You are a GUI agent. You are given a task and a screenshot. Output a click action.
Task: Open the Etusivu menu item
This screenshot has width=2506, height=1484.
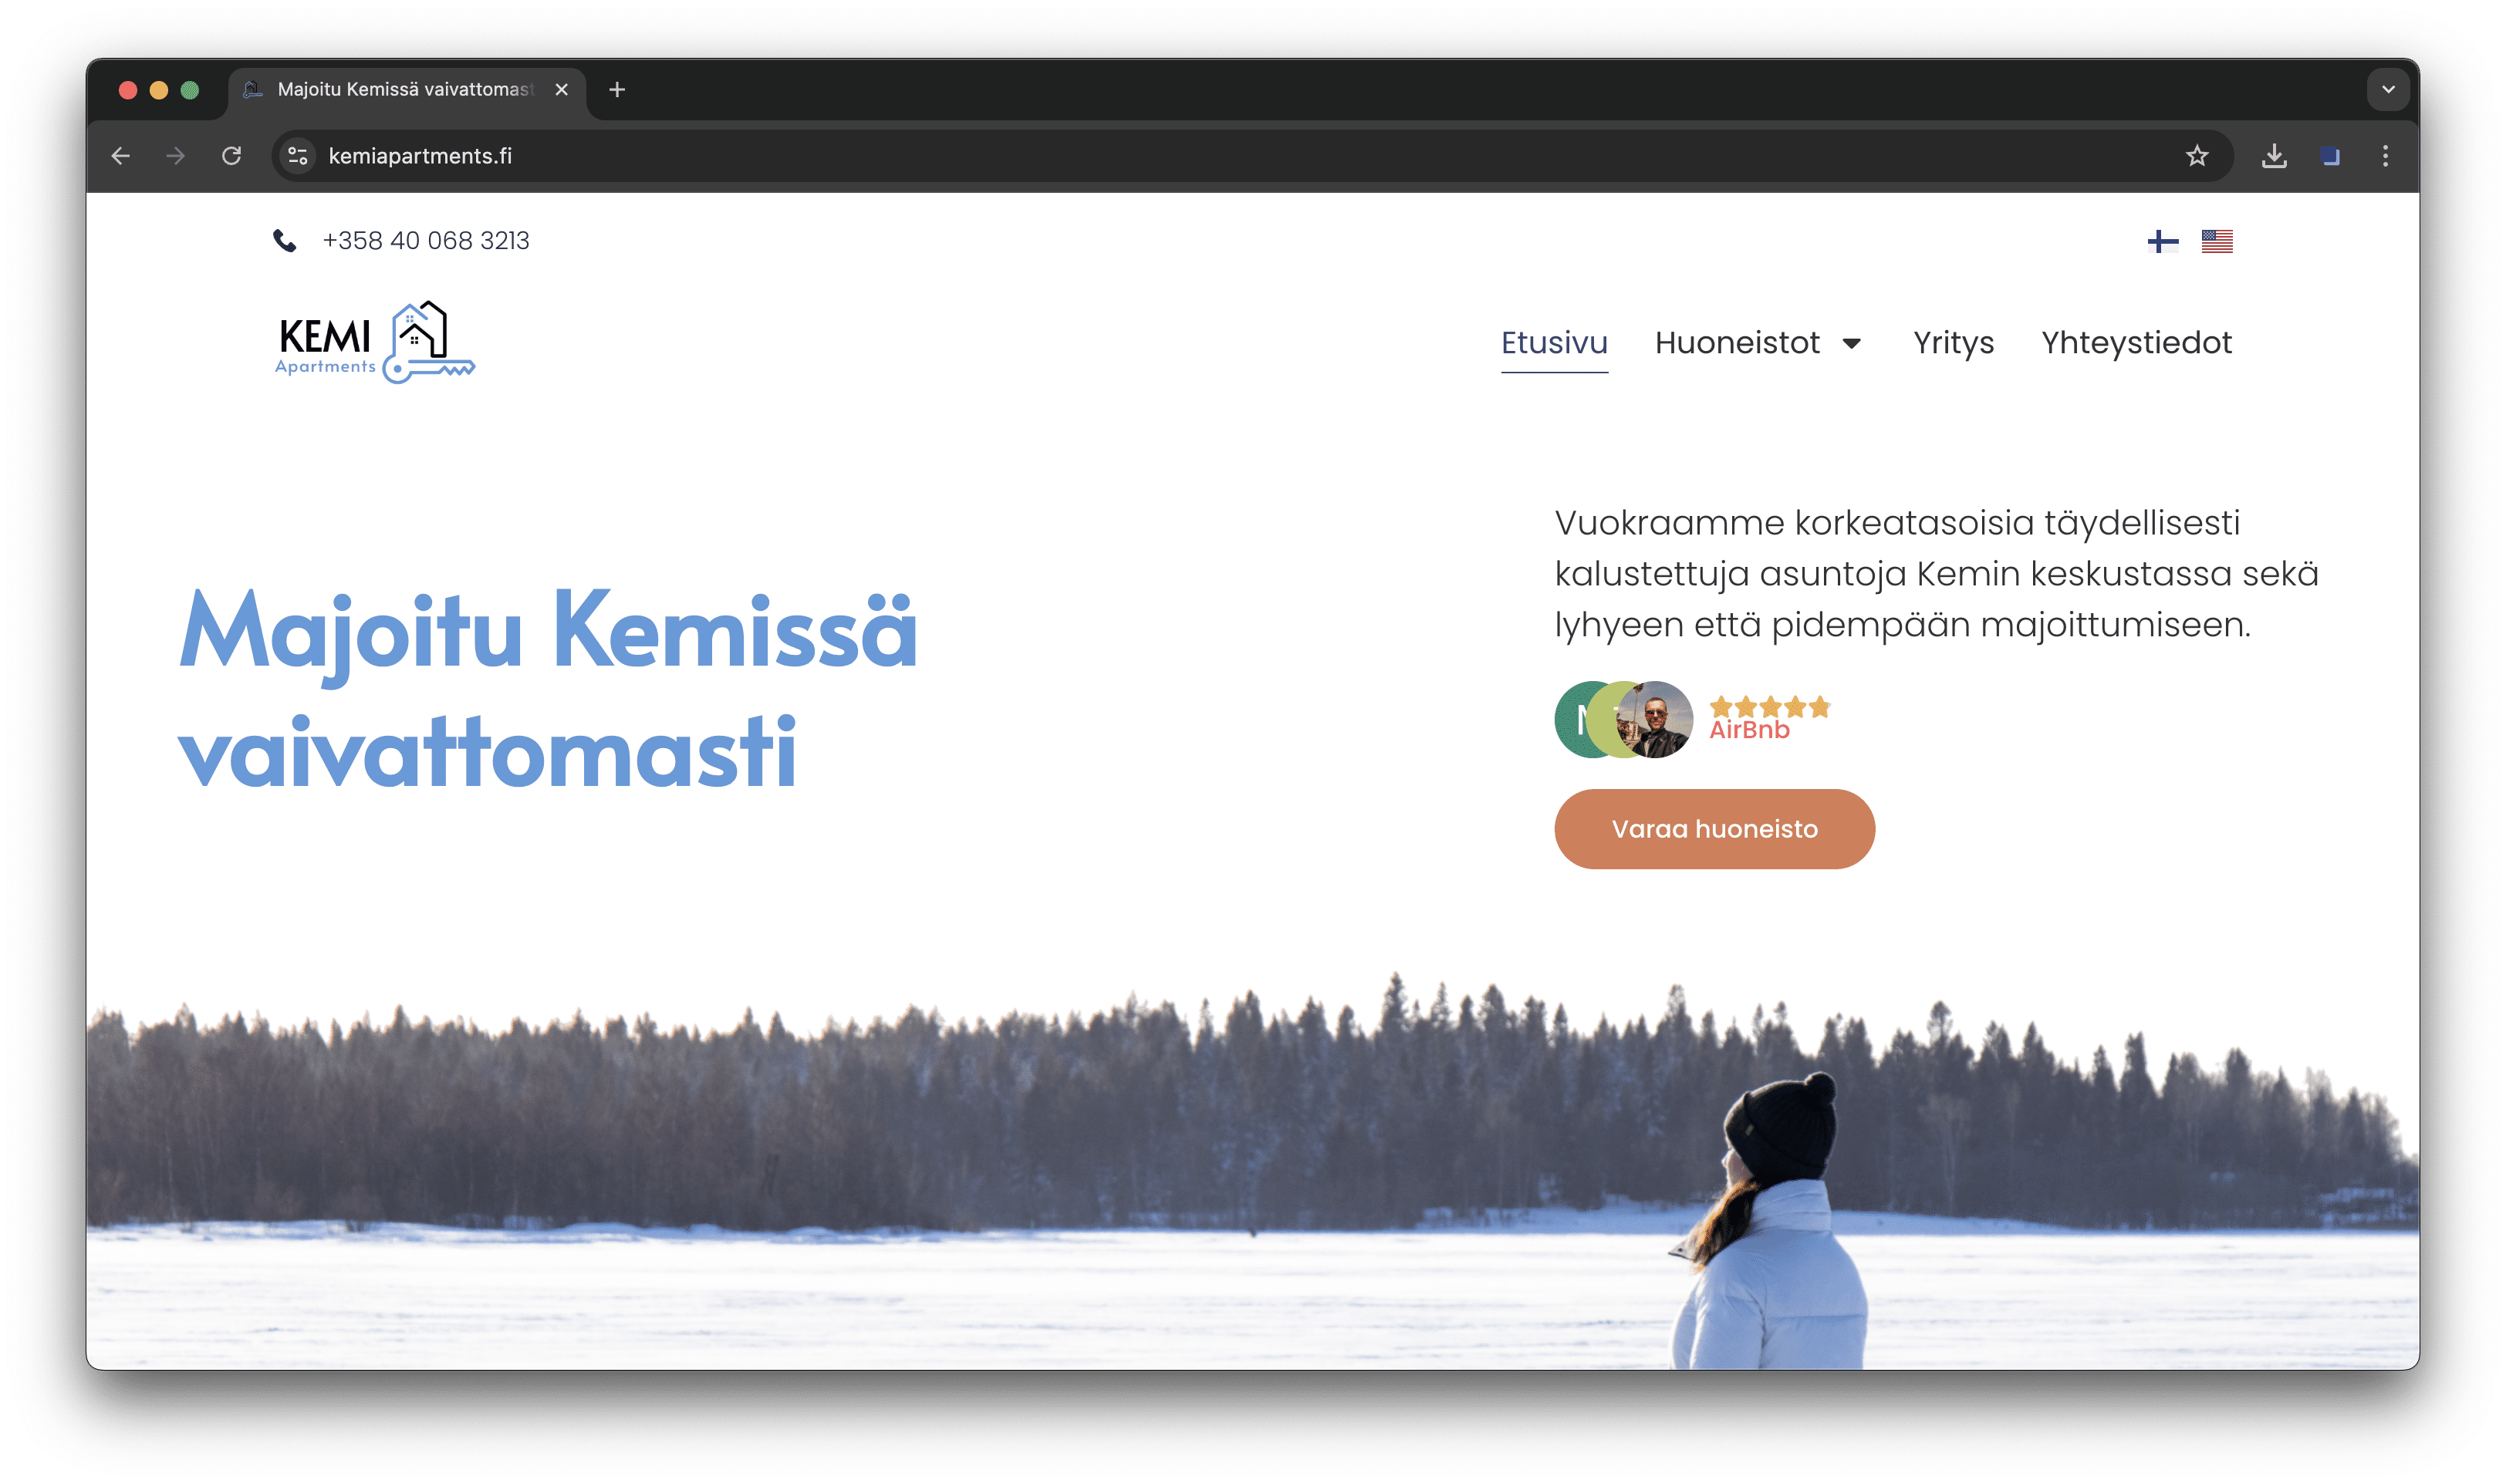(1554, 343)
